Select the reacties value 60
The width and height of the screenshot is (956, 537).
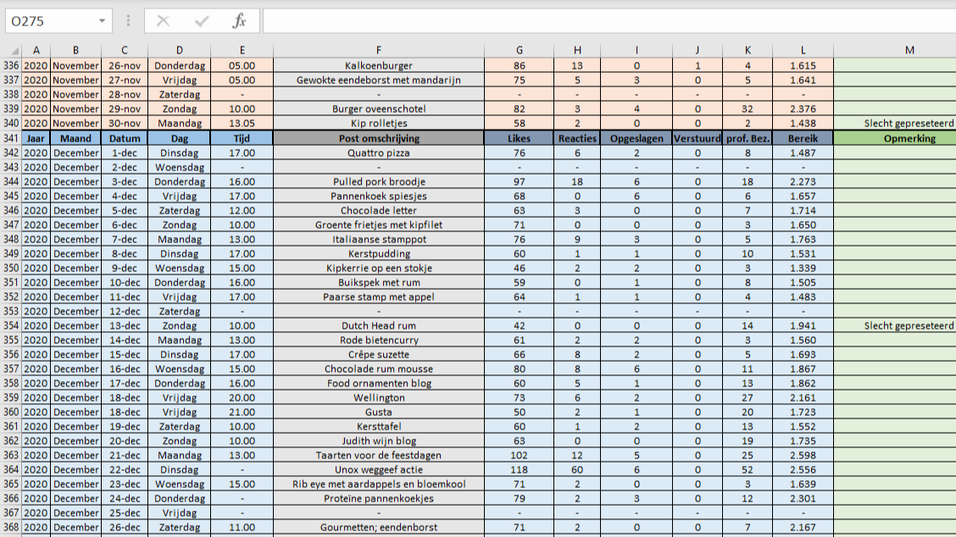[577, 469]
